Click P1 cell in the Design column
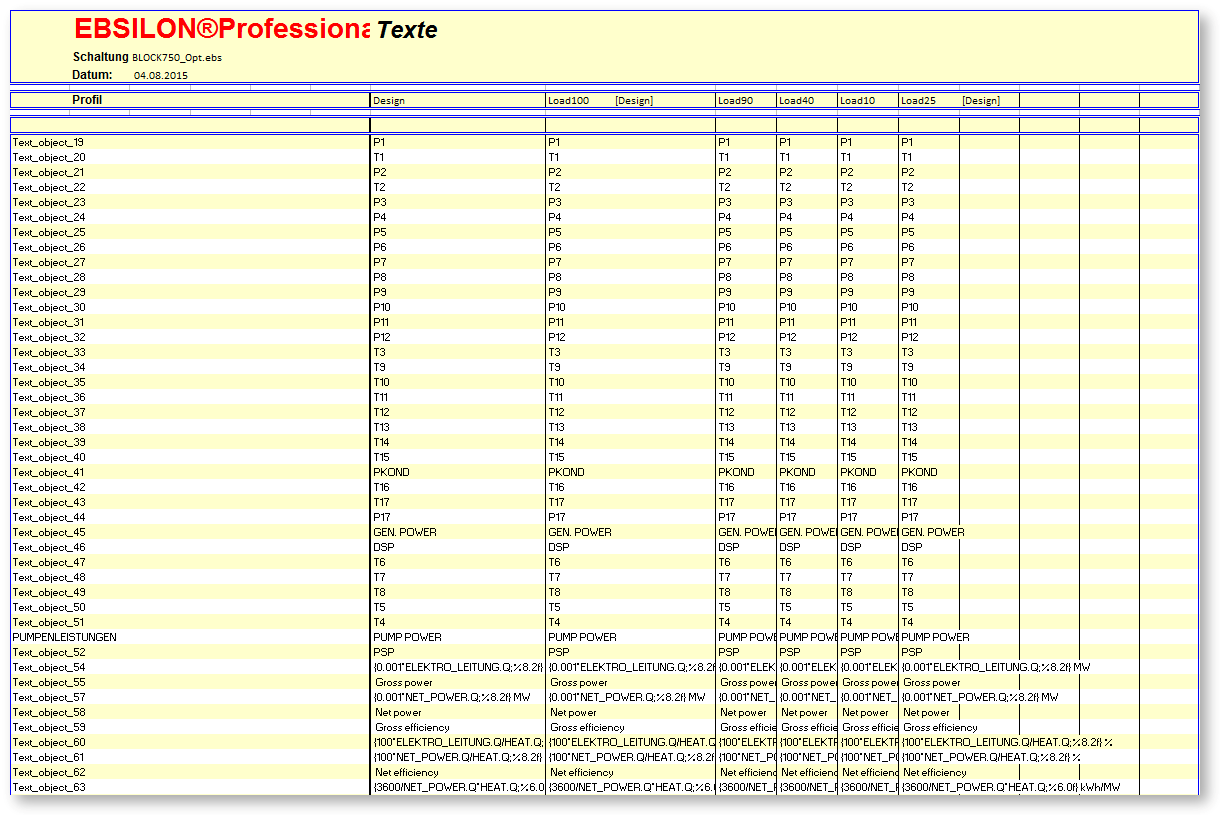Image resolution: width=1220 pixels, height=815 pixels. [379, 142]
